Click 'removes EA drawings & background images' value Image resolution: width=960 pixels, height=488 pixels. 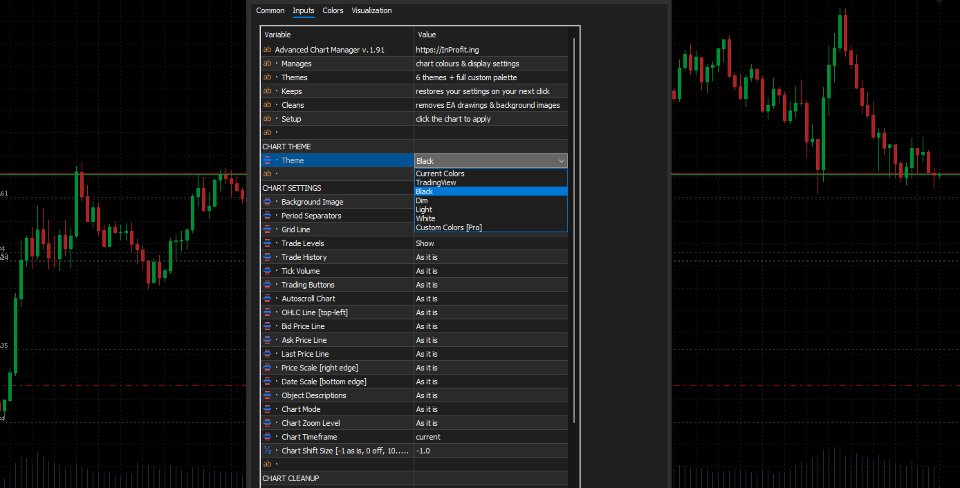[x=488, y=105]
